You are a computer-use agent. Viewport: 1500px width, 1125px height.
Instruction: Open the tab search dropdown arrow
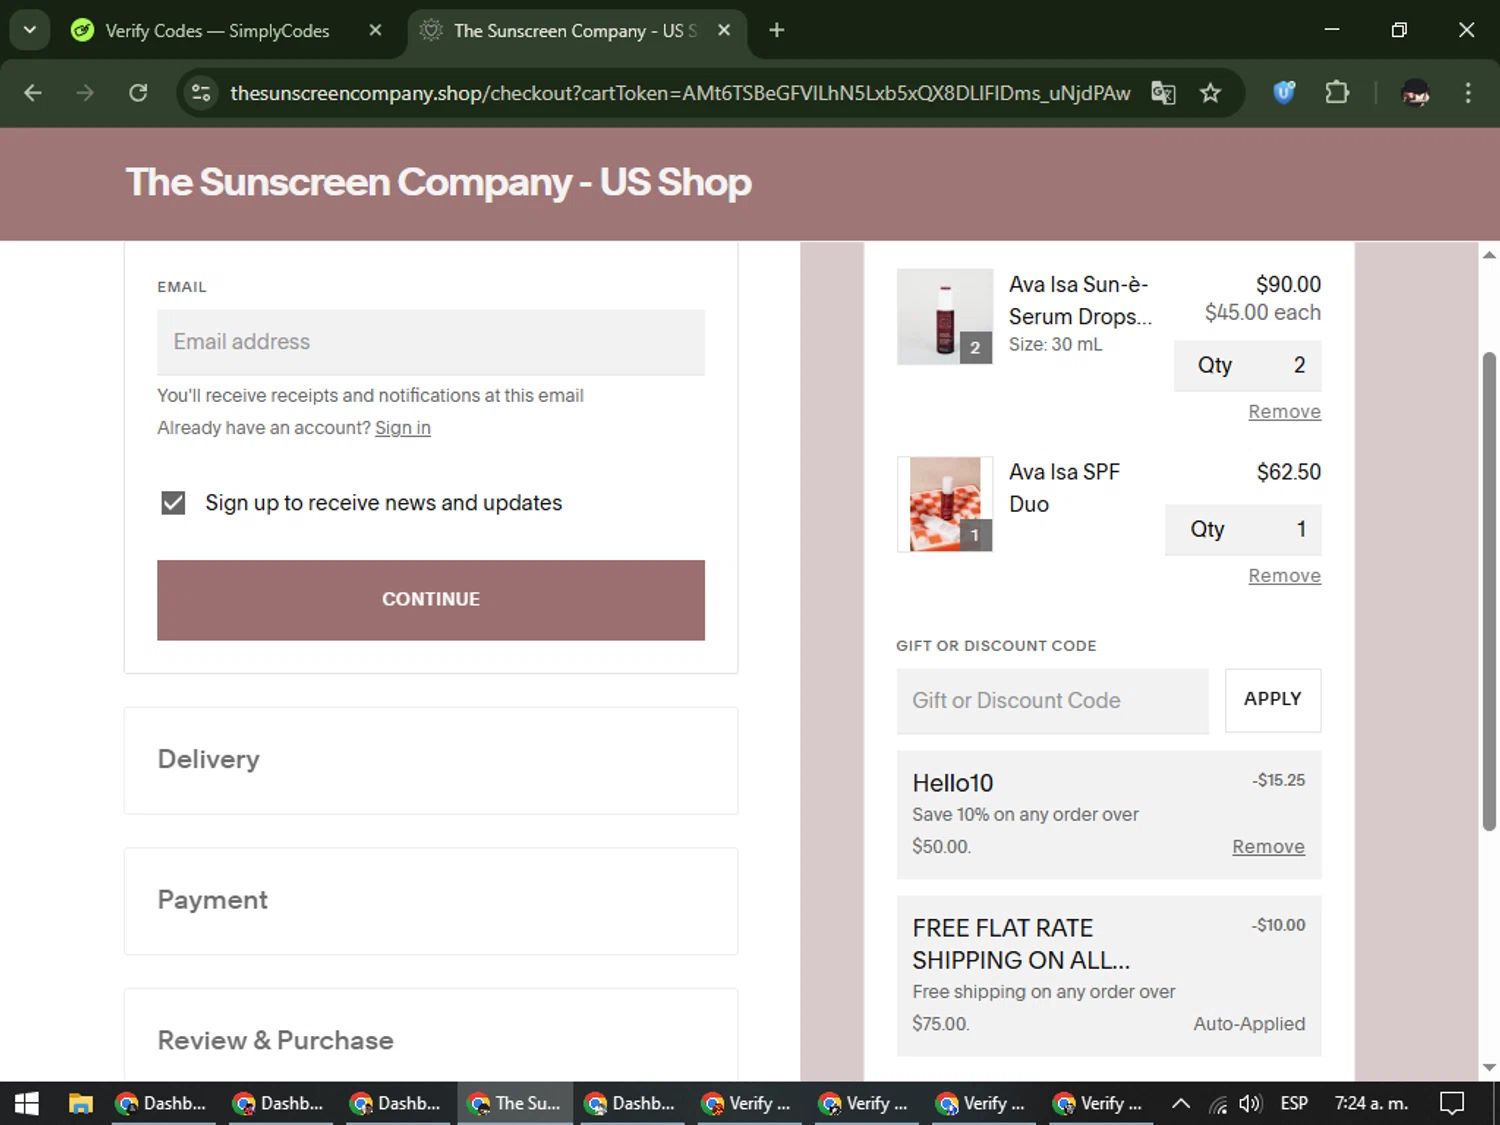[30, 30]
